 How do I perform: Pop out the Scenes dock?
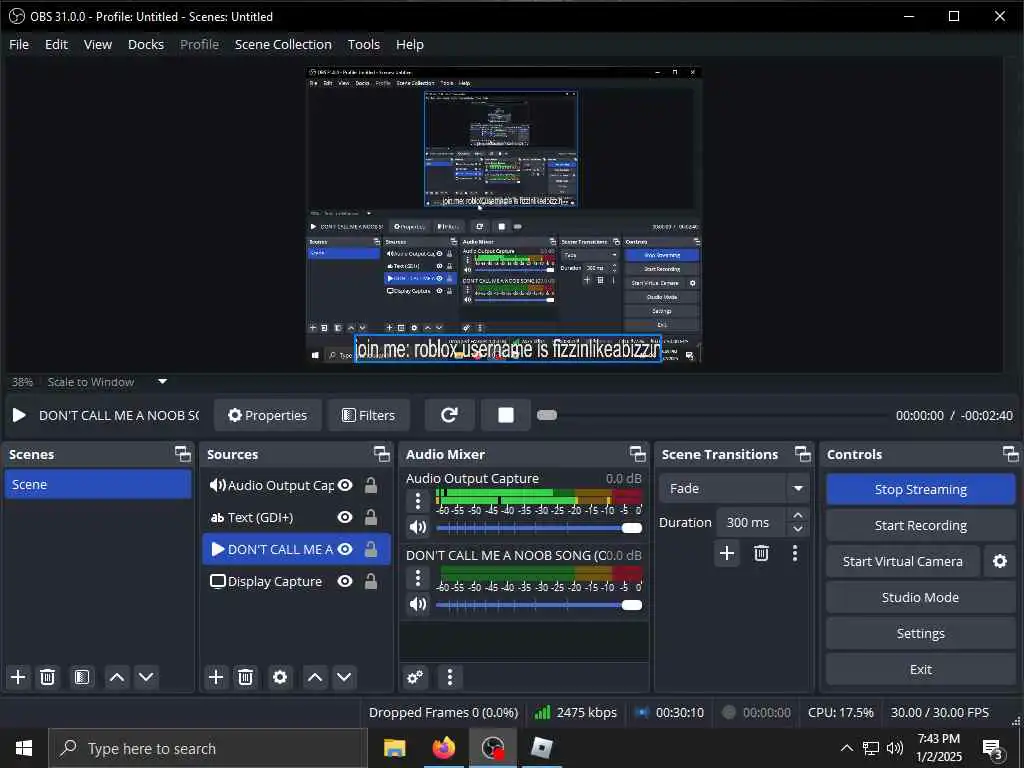(183, 454)
